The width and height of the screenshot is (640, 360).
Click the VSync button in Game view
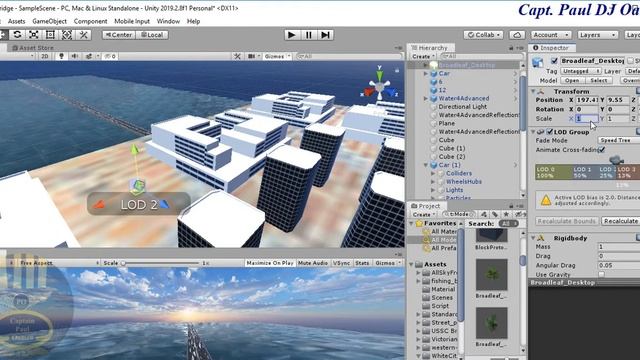coord(342,263)
